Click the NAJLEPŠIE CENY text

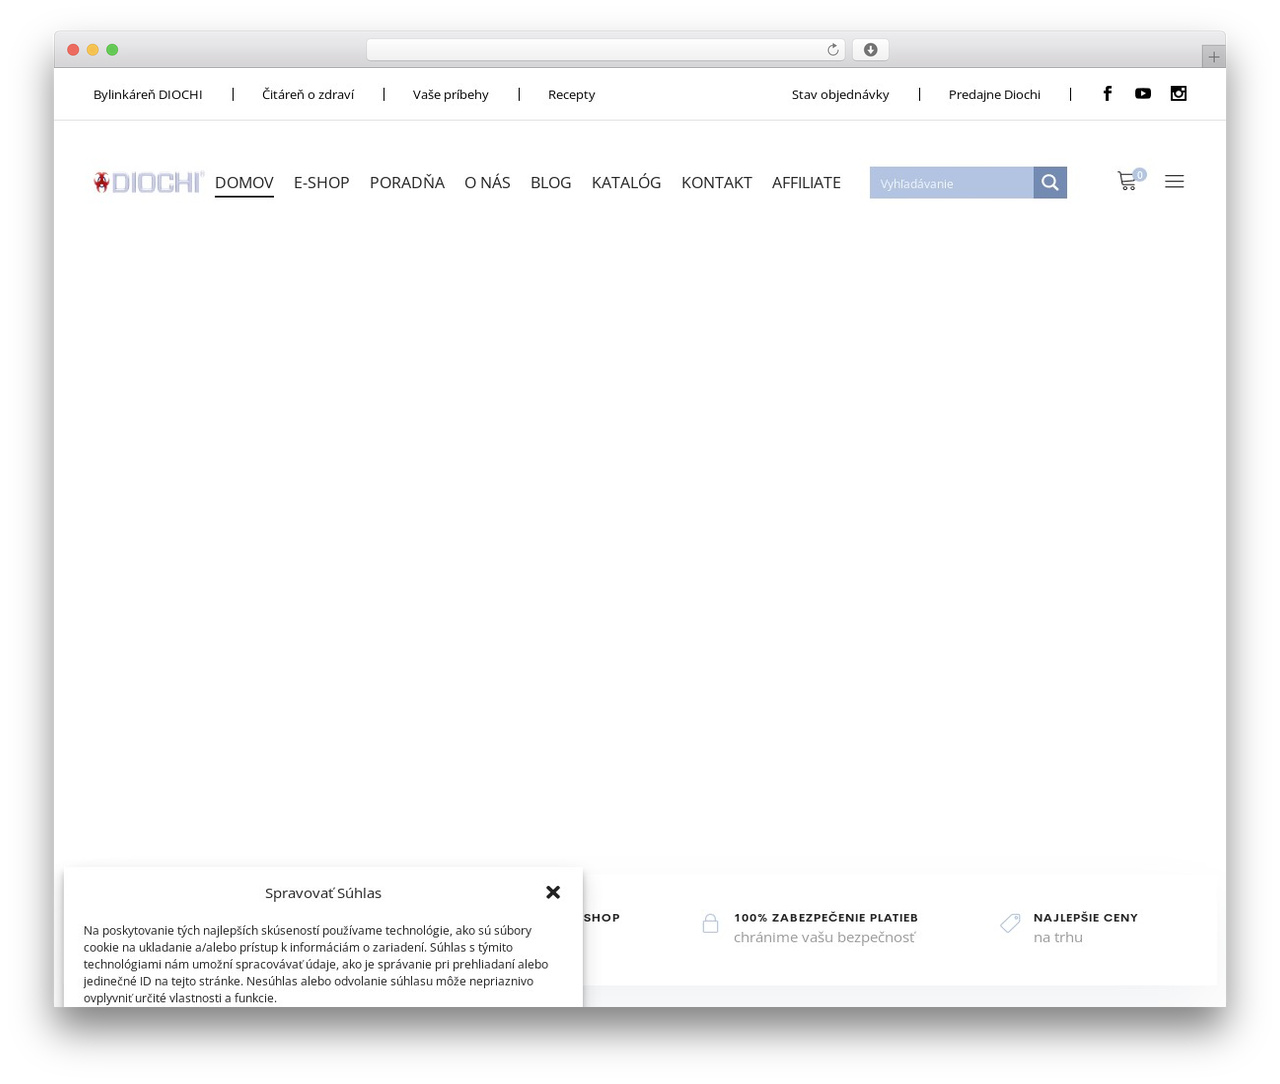[1086, 918]
